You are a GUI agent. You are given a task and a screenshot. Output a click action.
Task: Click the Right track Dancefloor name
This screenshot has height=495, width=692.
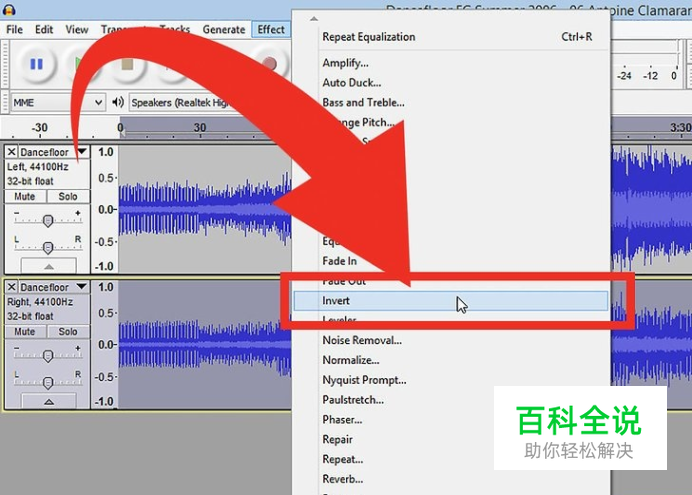(x=45, y=287)
